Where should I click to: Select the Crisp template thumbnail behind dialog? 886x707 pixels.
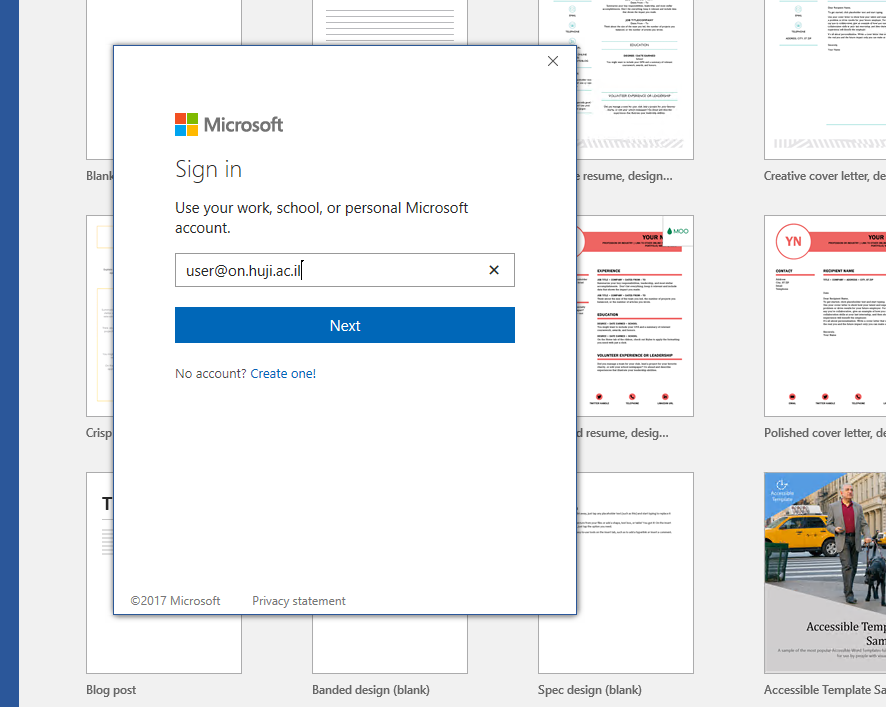point(100,316)
